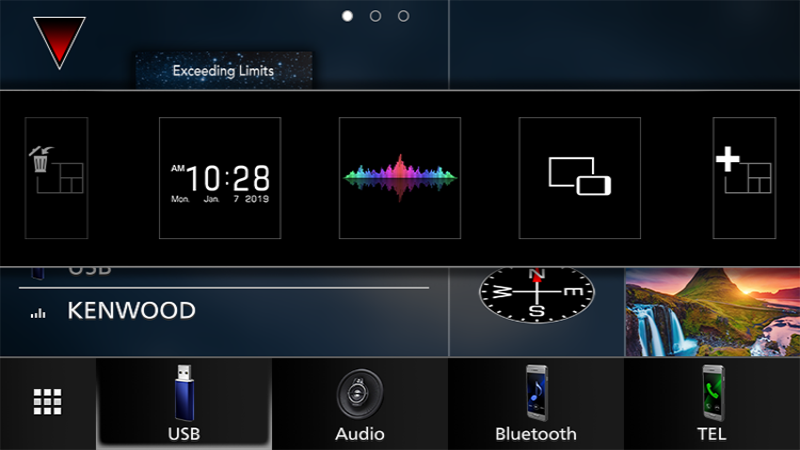Select the screen mirroring widget
The height and width of the screenshot is (450, 800).
[x=580, y=178]
